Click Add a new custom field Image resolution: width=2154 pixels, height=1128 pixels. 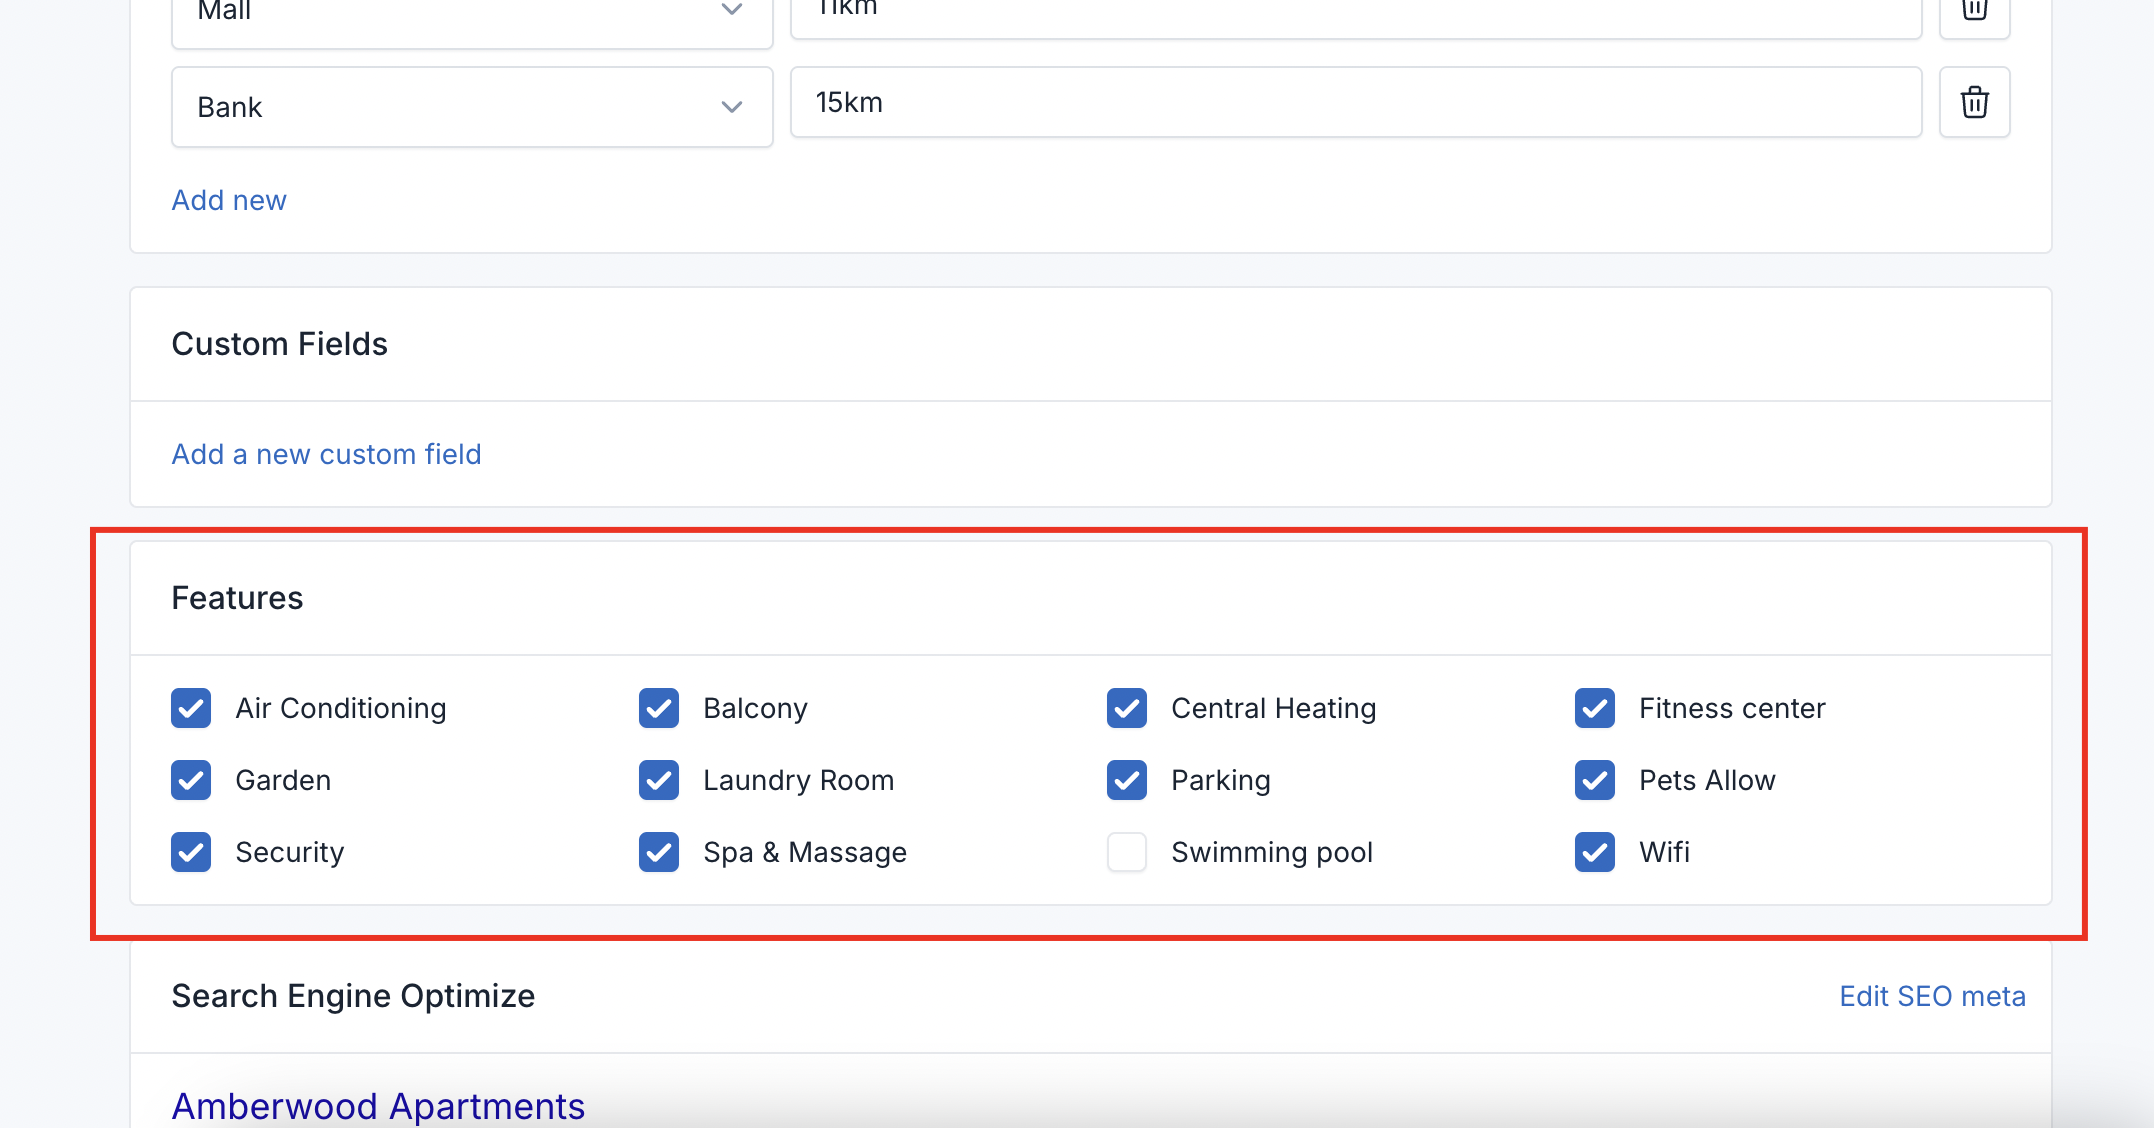(326, 454)
